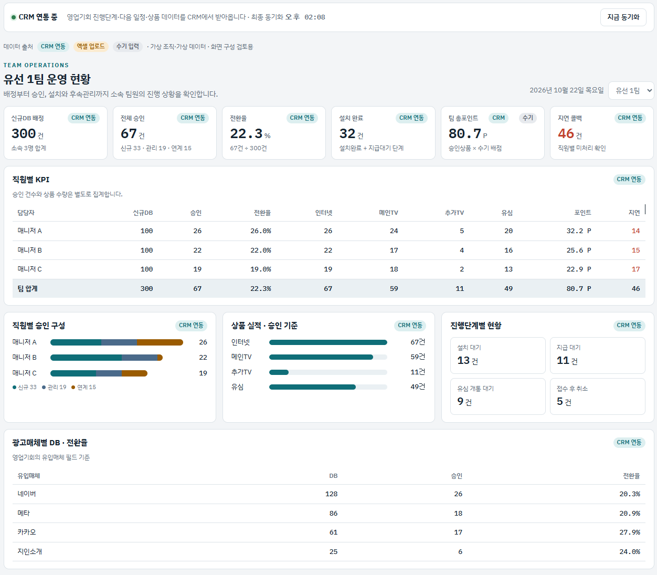
Task: Click the 포인트 column header
Action: coord(582,213)
